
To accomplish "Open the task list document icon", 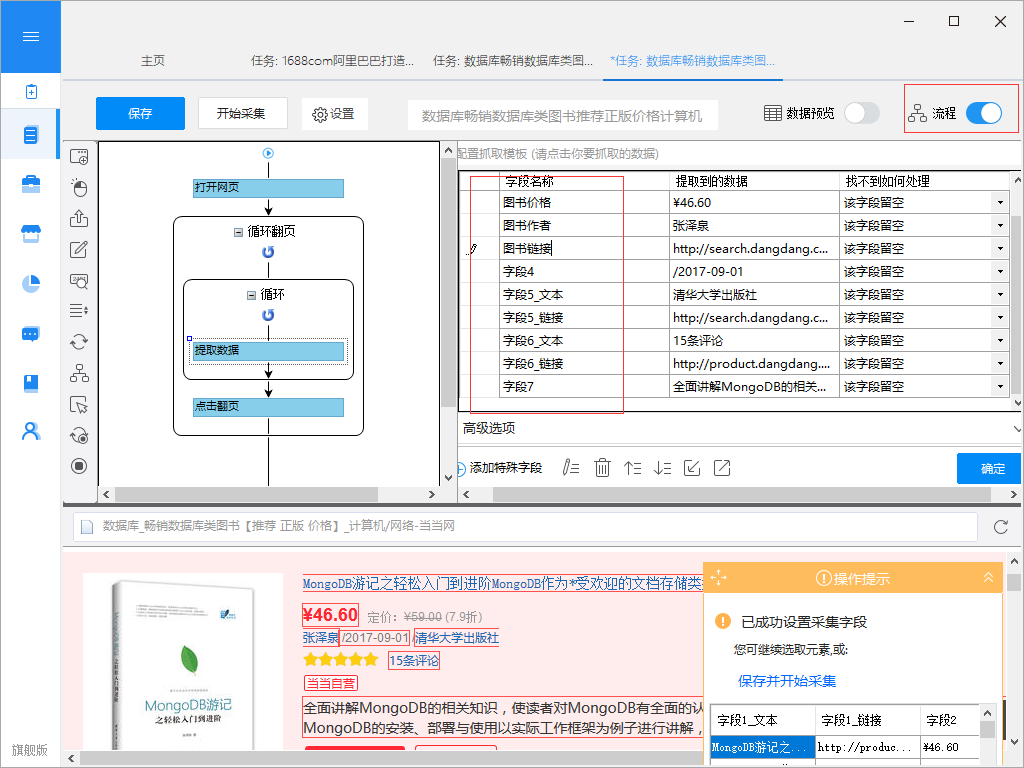I will [31, 135].
